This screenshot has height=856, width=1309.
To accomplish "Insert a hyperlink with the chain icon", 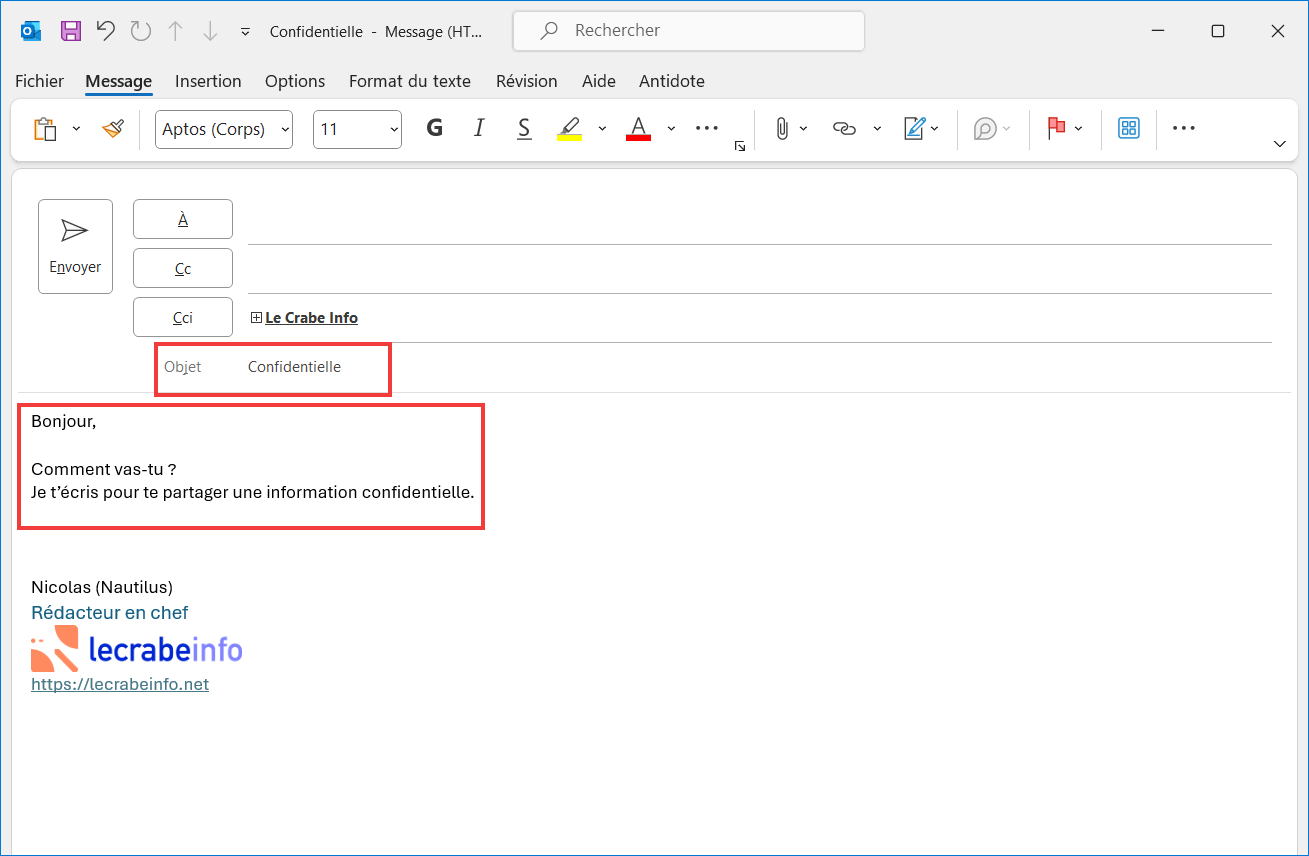I will pyautogui.click(x=845, y=129).
